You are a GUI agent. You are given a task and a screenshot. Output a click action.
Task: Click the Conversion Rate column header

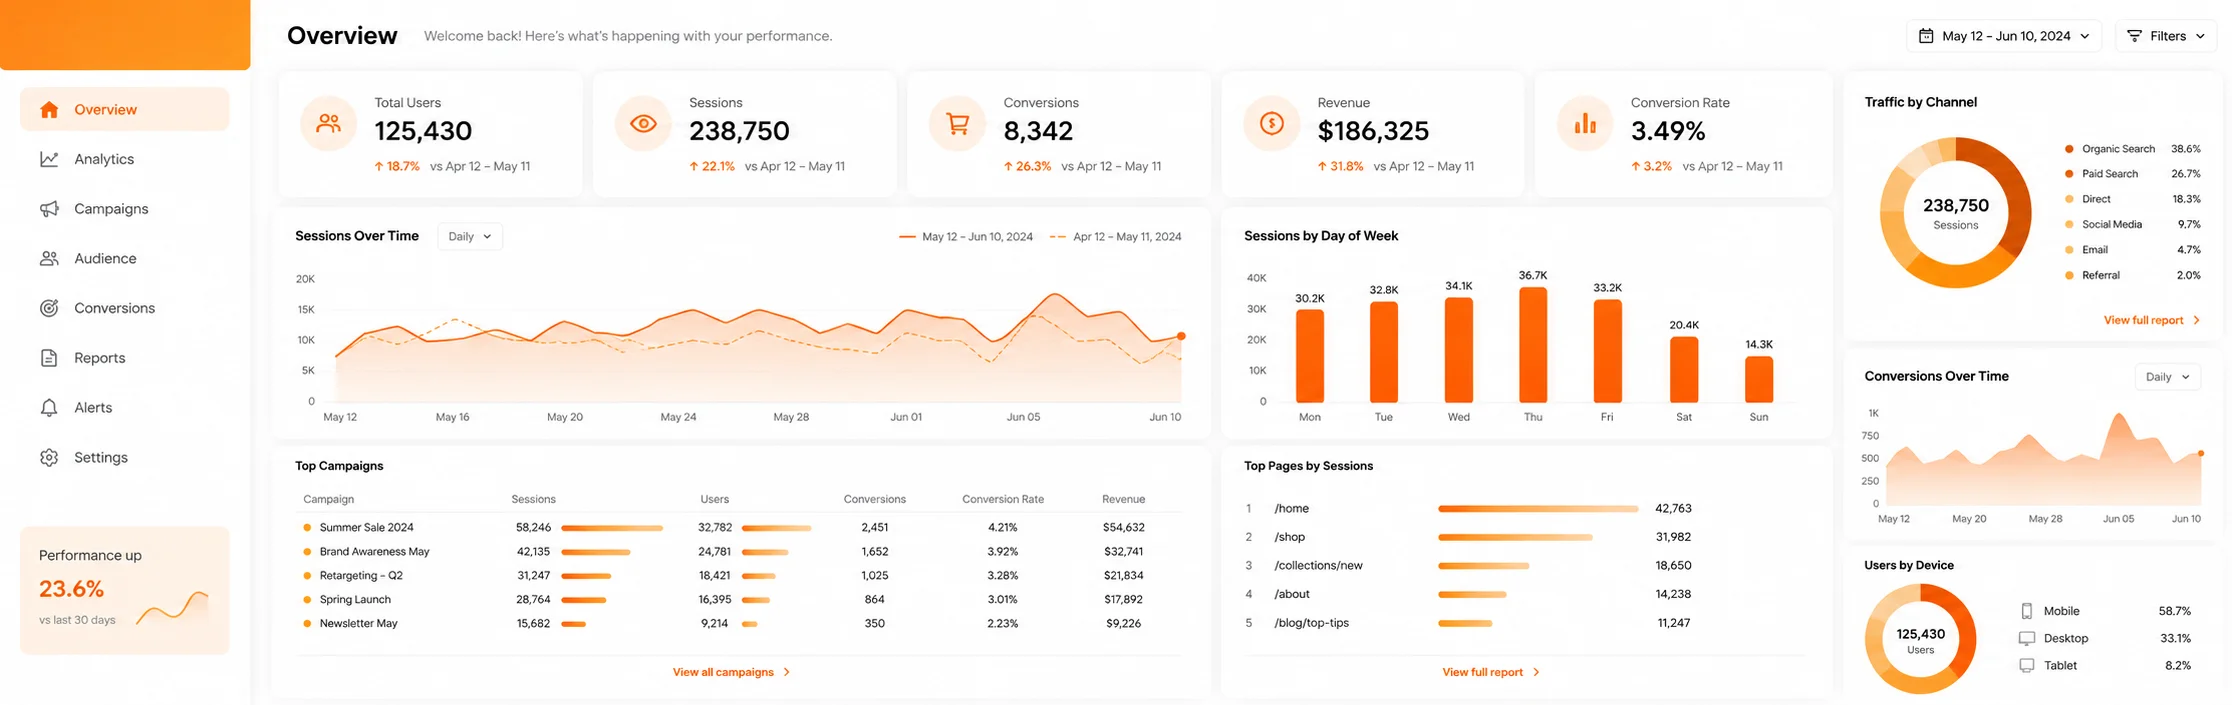tap(1003, 499)
